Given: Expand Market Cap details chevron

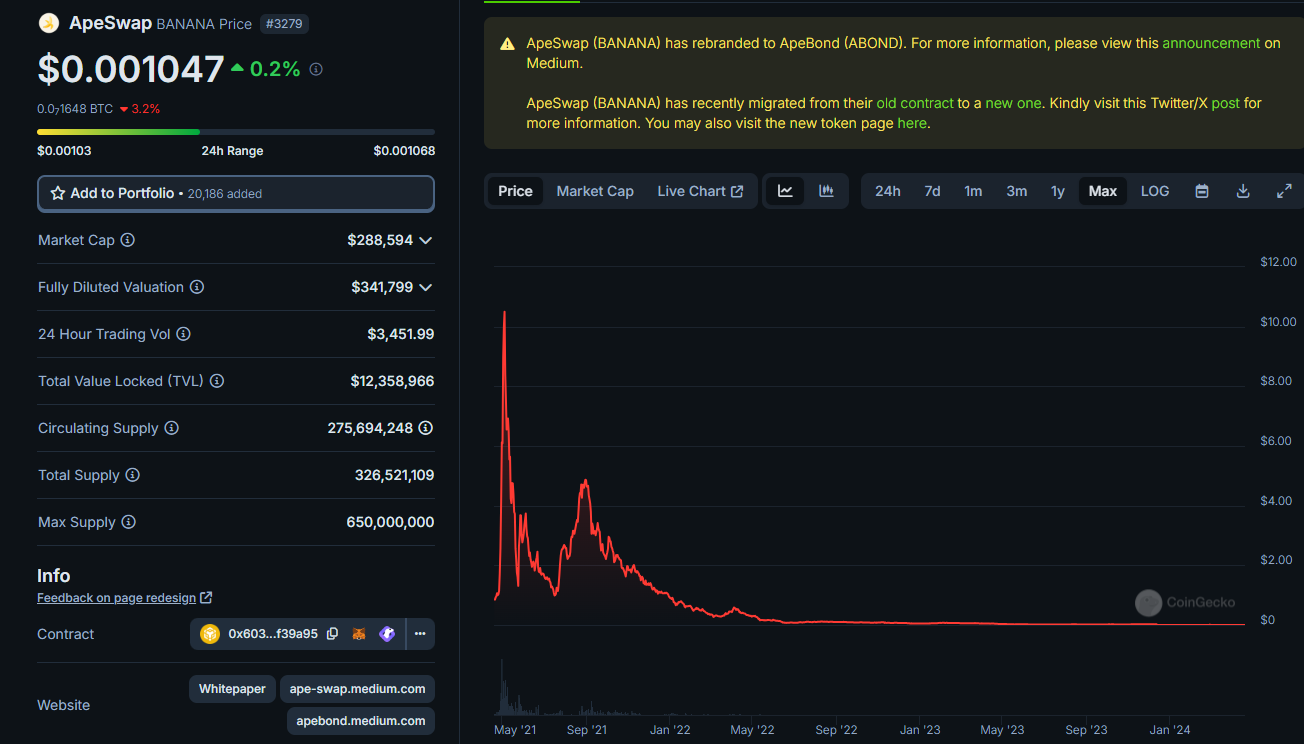Looking at the screenshot, I should 426,240.
